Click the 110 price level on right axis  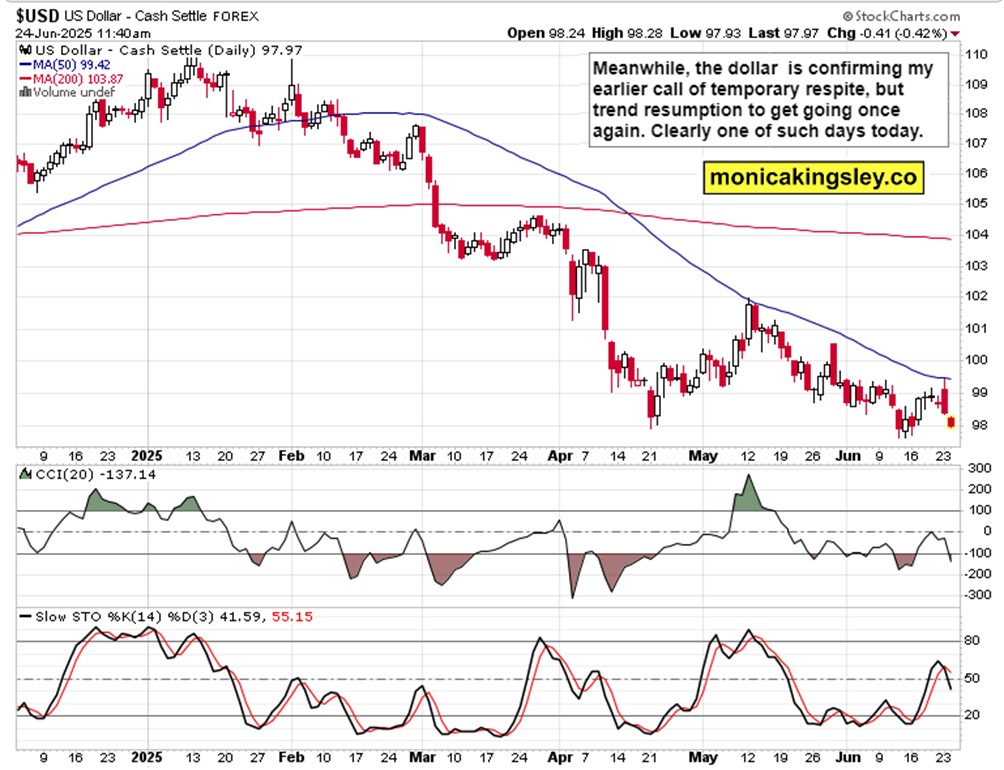[976, 54]
